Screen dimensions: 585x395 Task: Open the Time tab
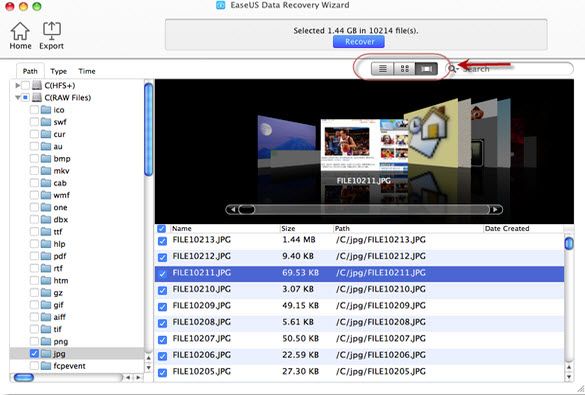pos(87,71)
